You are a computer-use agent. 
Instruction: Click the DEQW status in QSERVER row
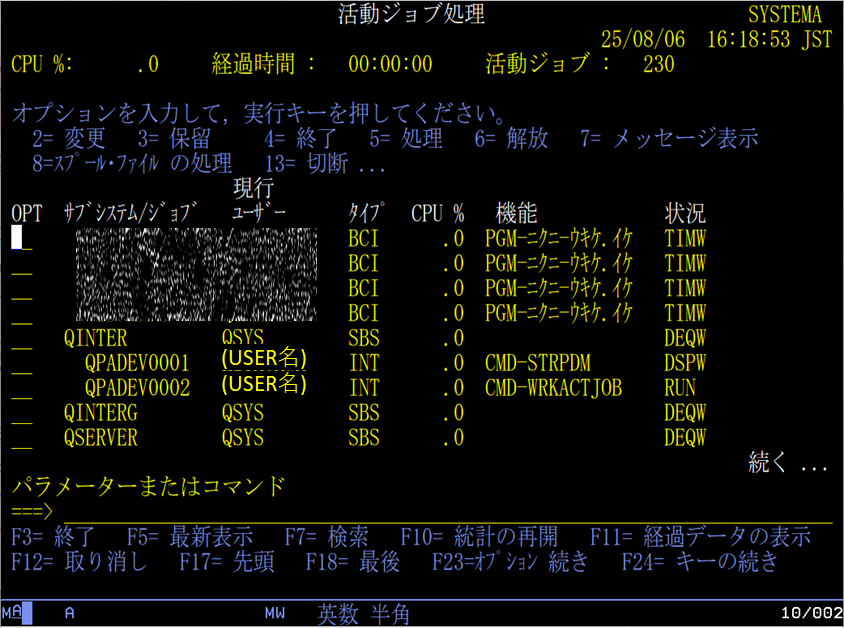[x=685, y=438]
